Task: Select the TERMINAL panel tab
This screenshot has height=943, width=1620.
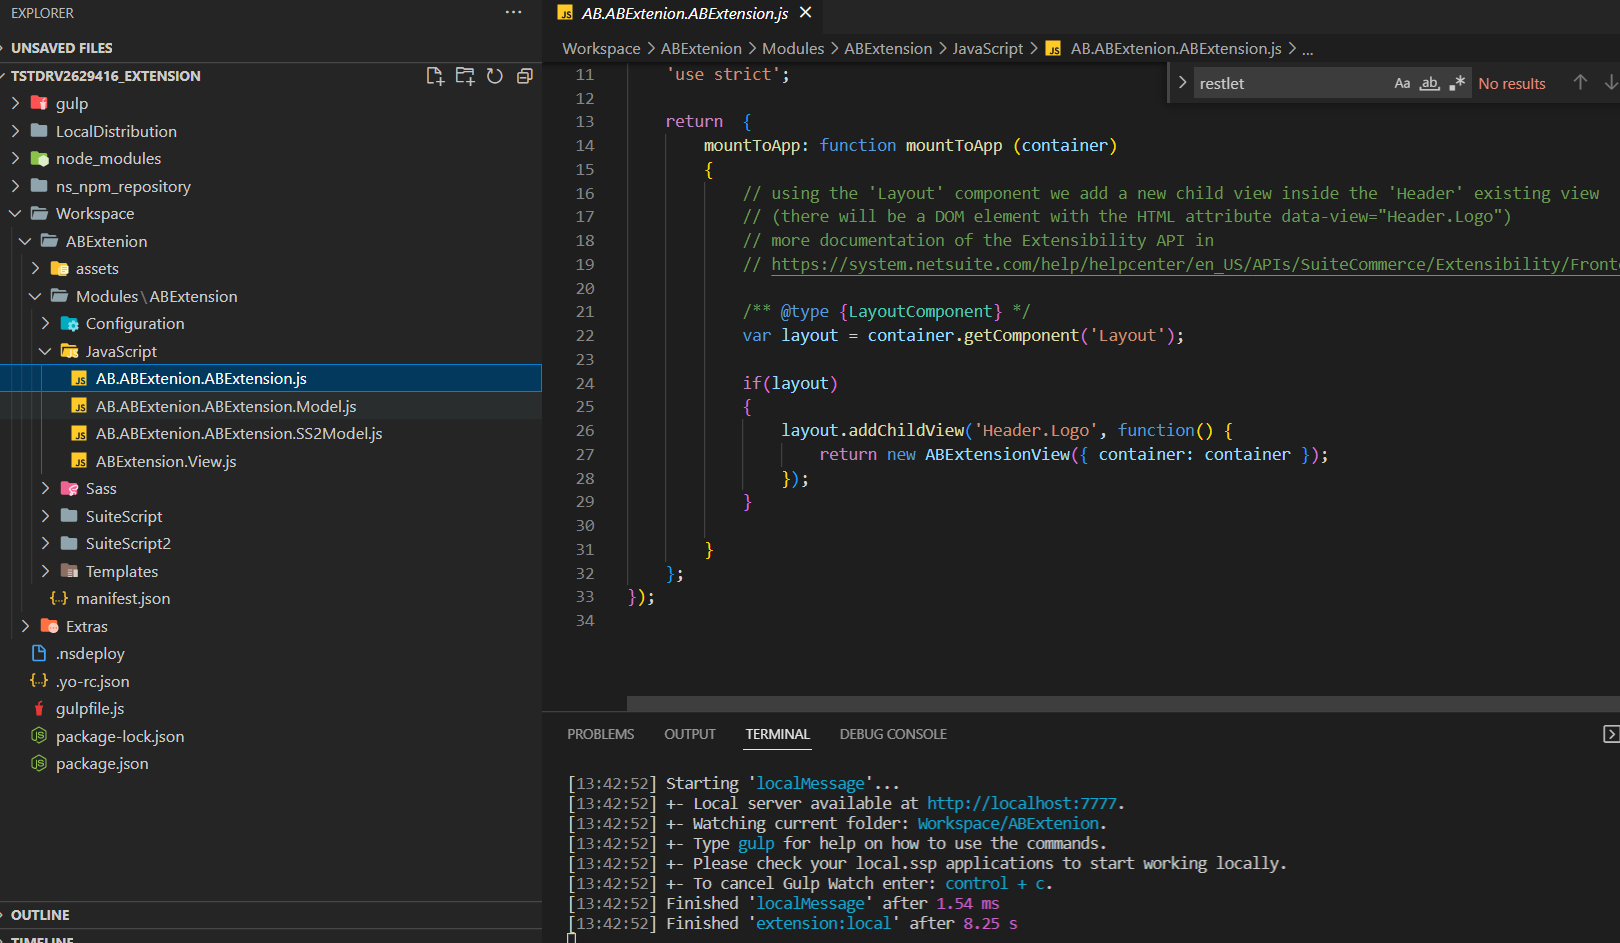Action: [x=777, y=734]
